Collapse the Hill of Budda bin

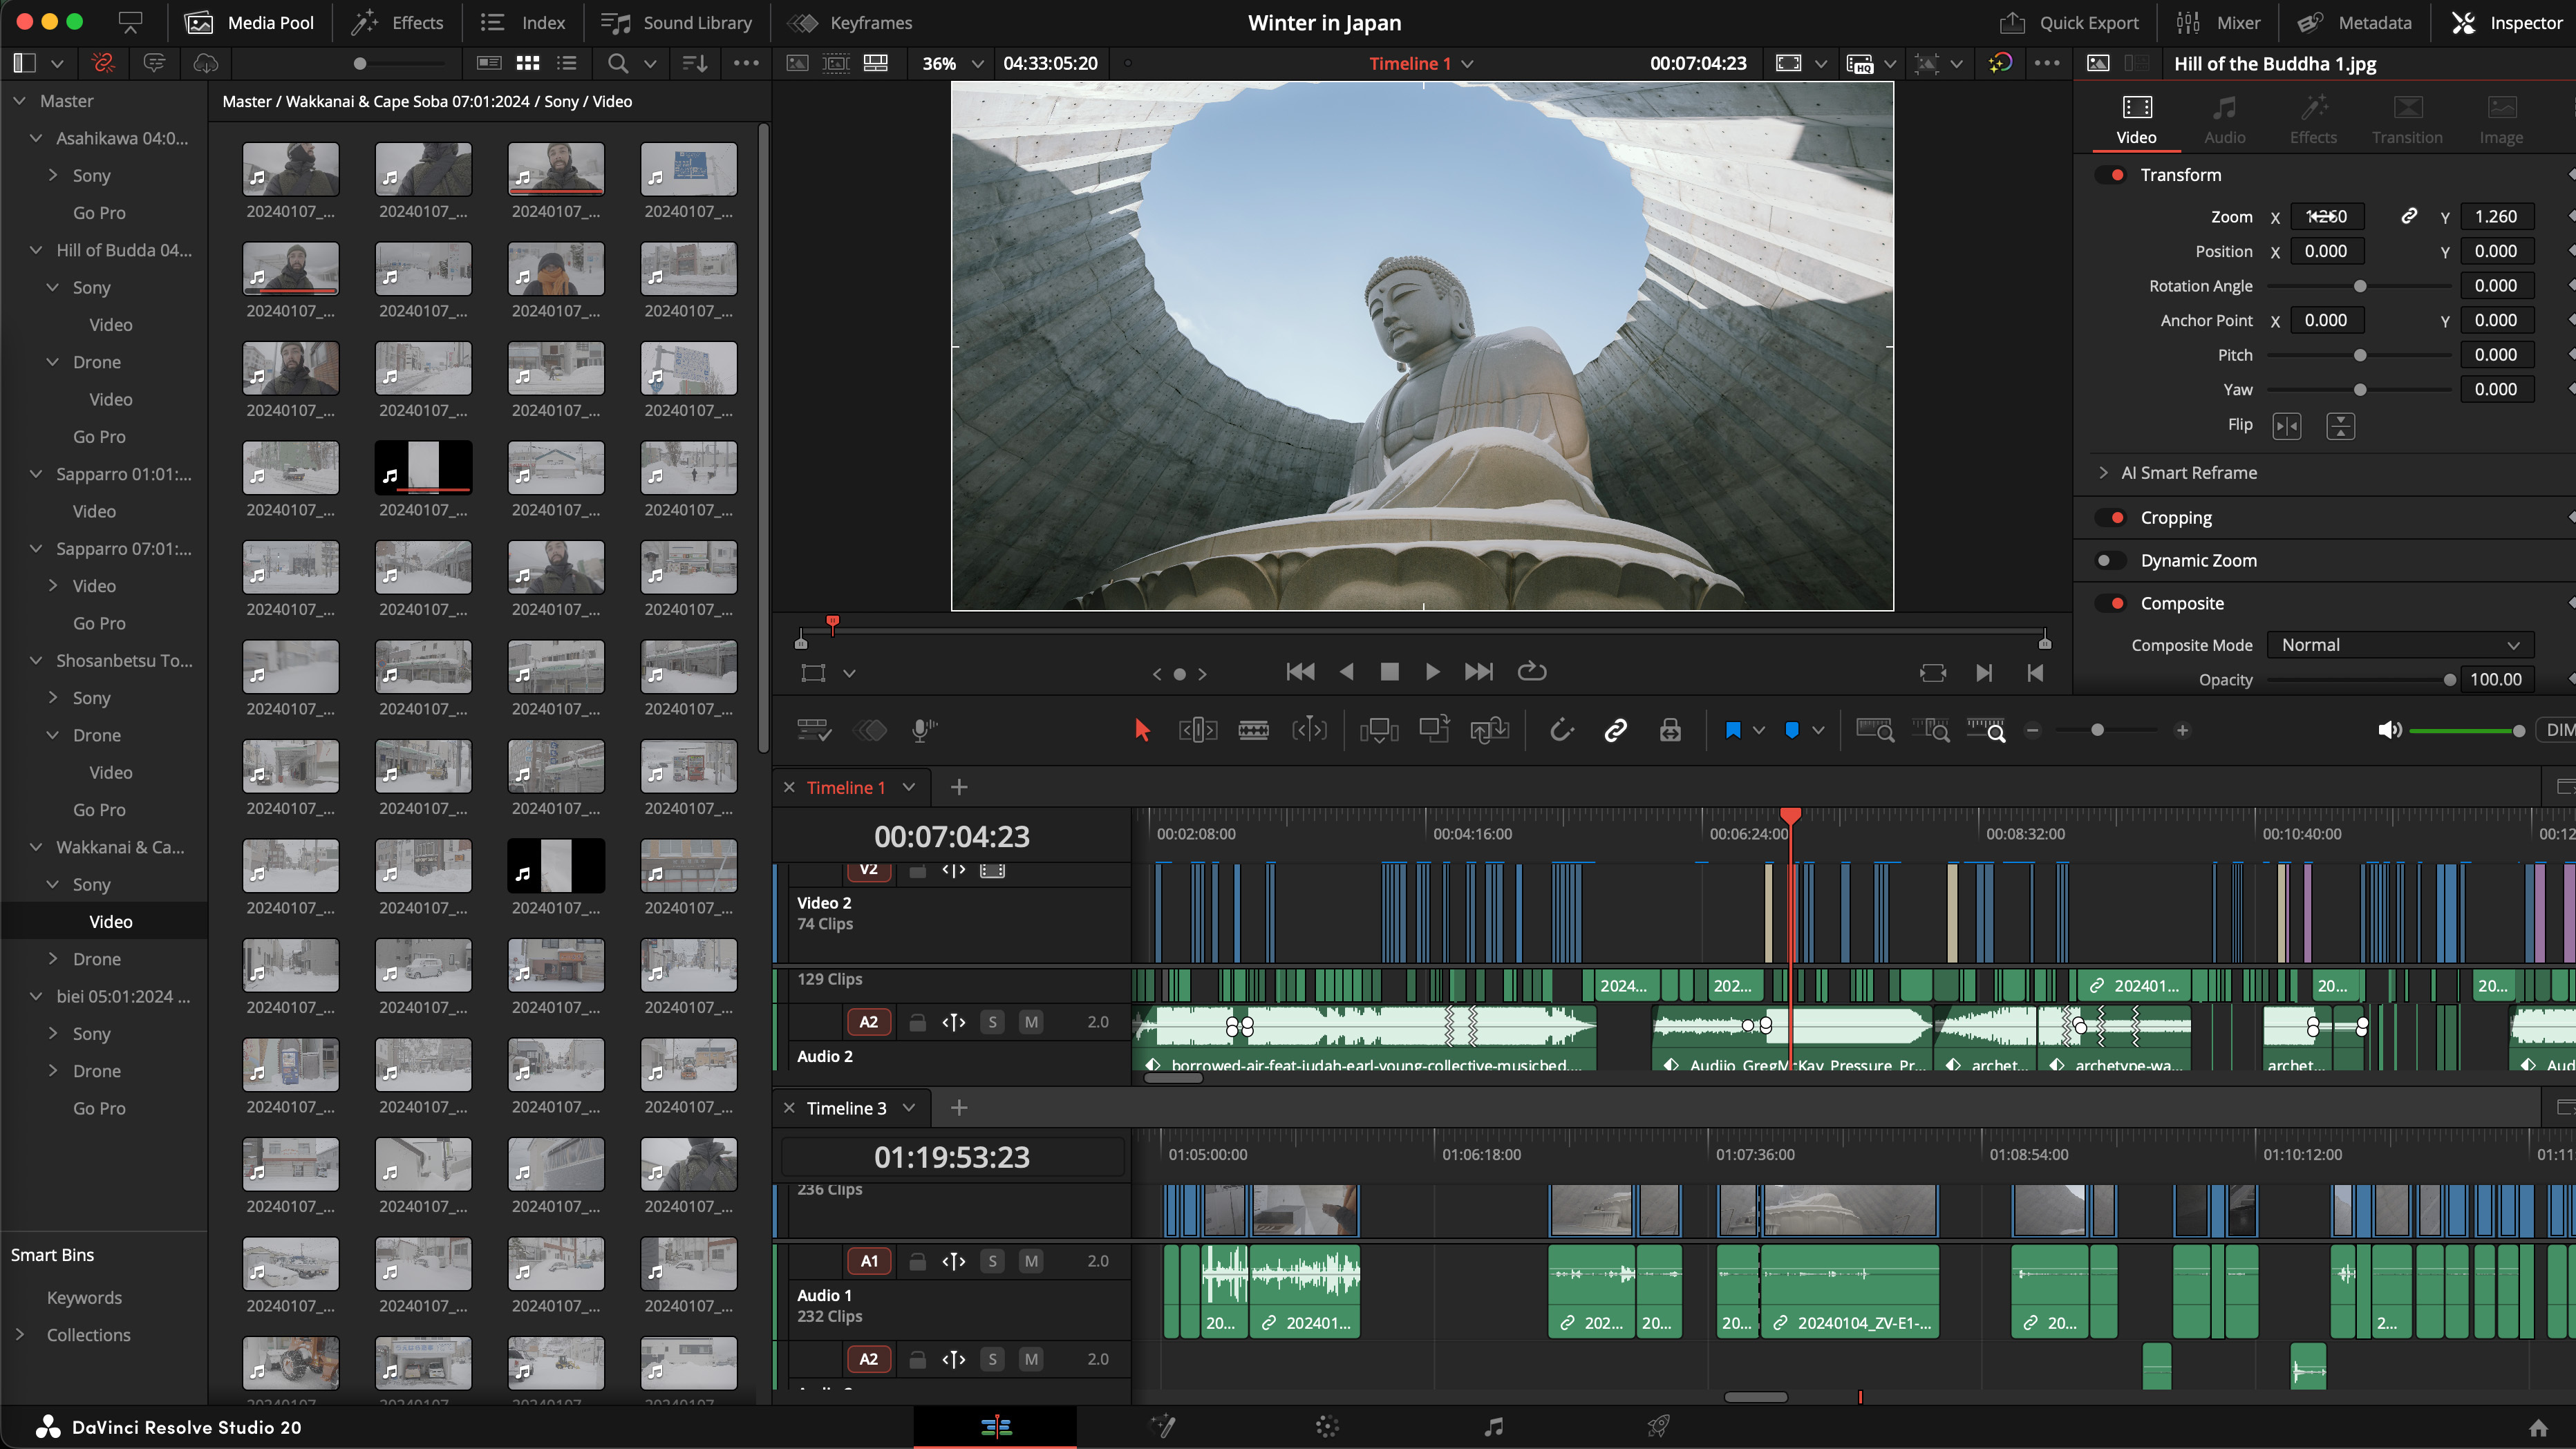(36, 250)
